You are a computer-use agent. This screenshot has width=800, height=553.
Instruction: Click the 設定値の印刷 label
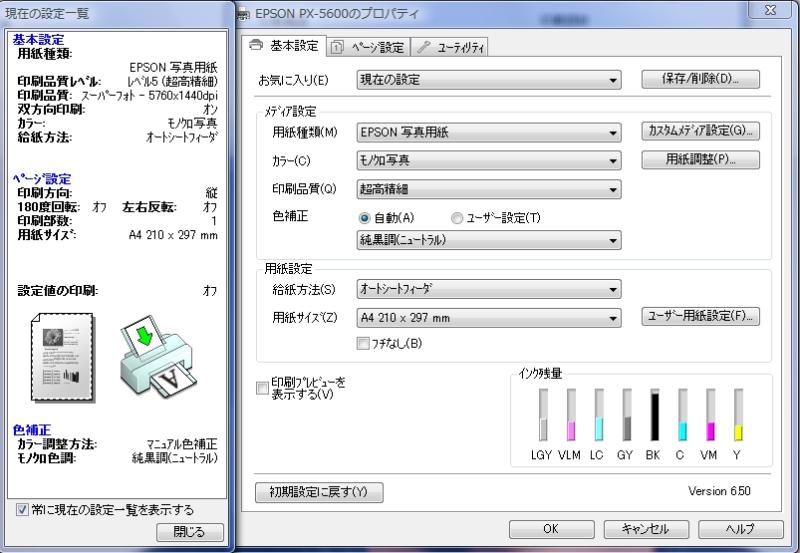[x=58, y=291]
